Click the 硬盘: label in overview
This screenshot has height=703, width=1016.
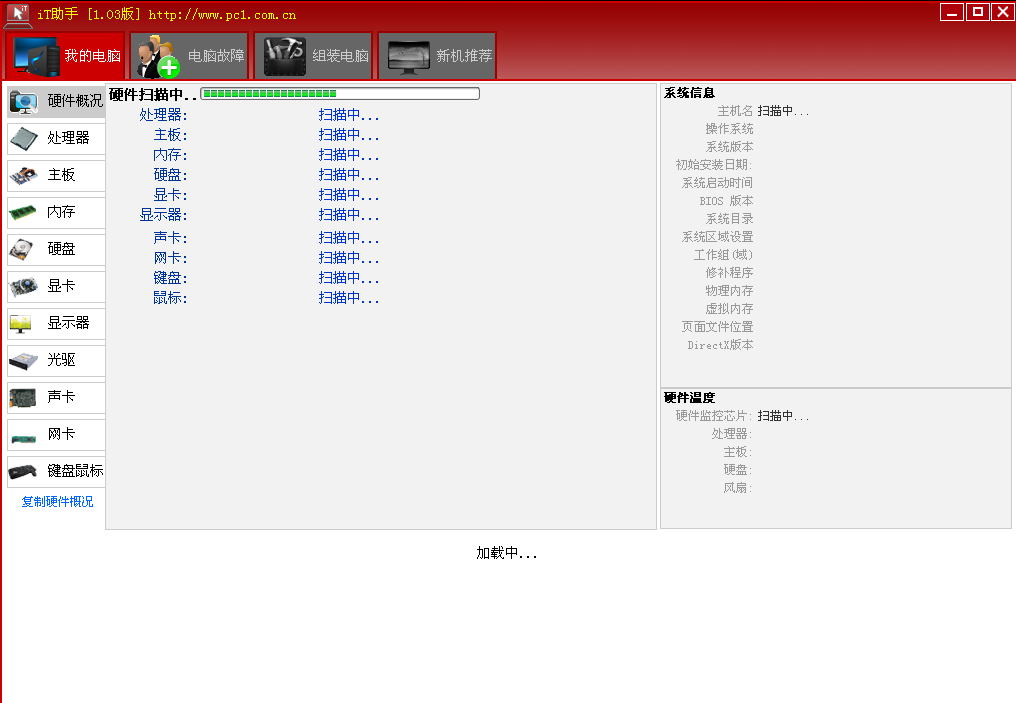[170, 176]
